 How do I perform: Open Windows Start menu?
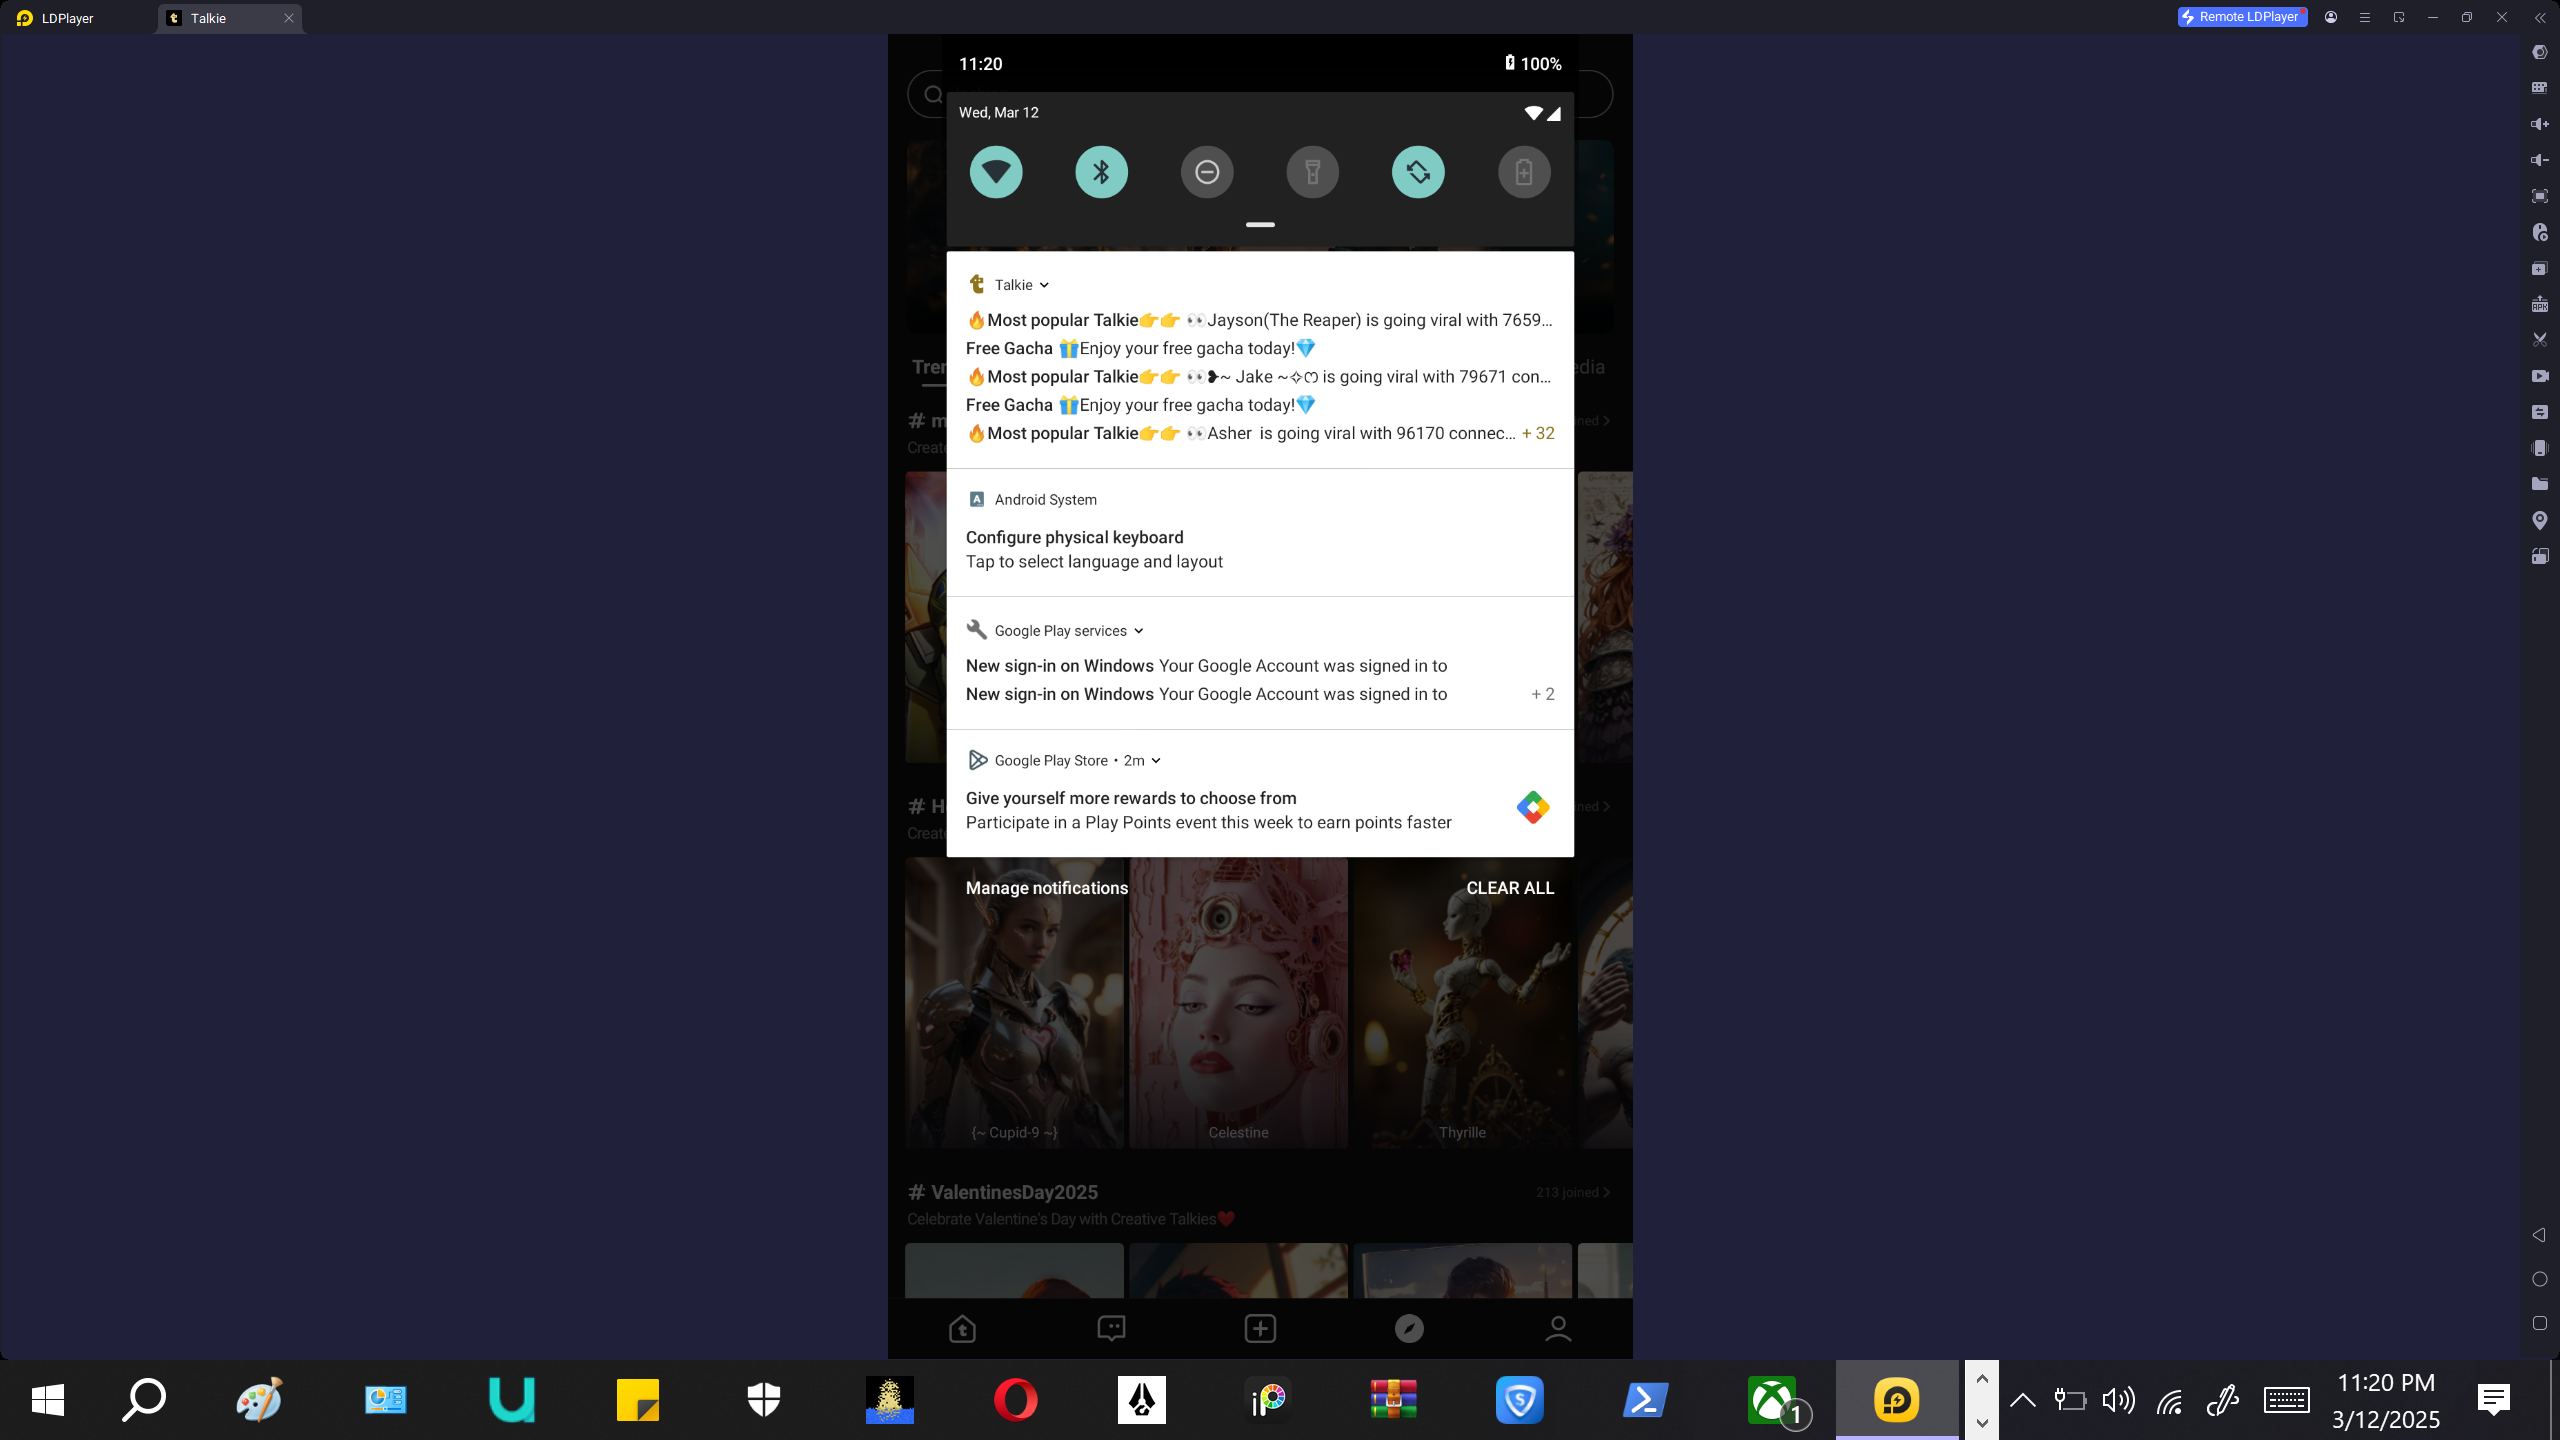pos(48,1400)
